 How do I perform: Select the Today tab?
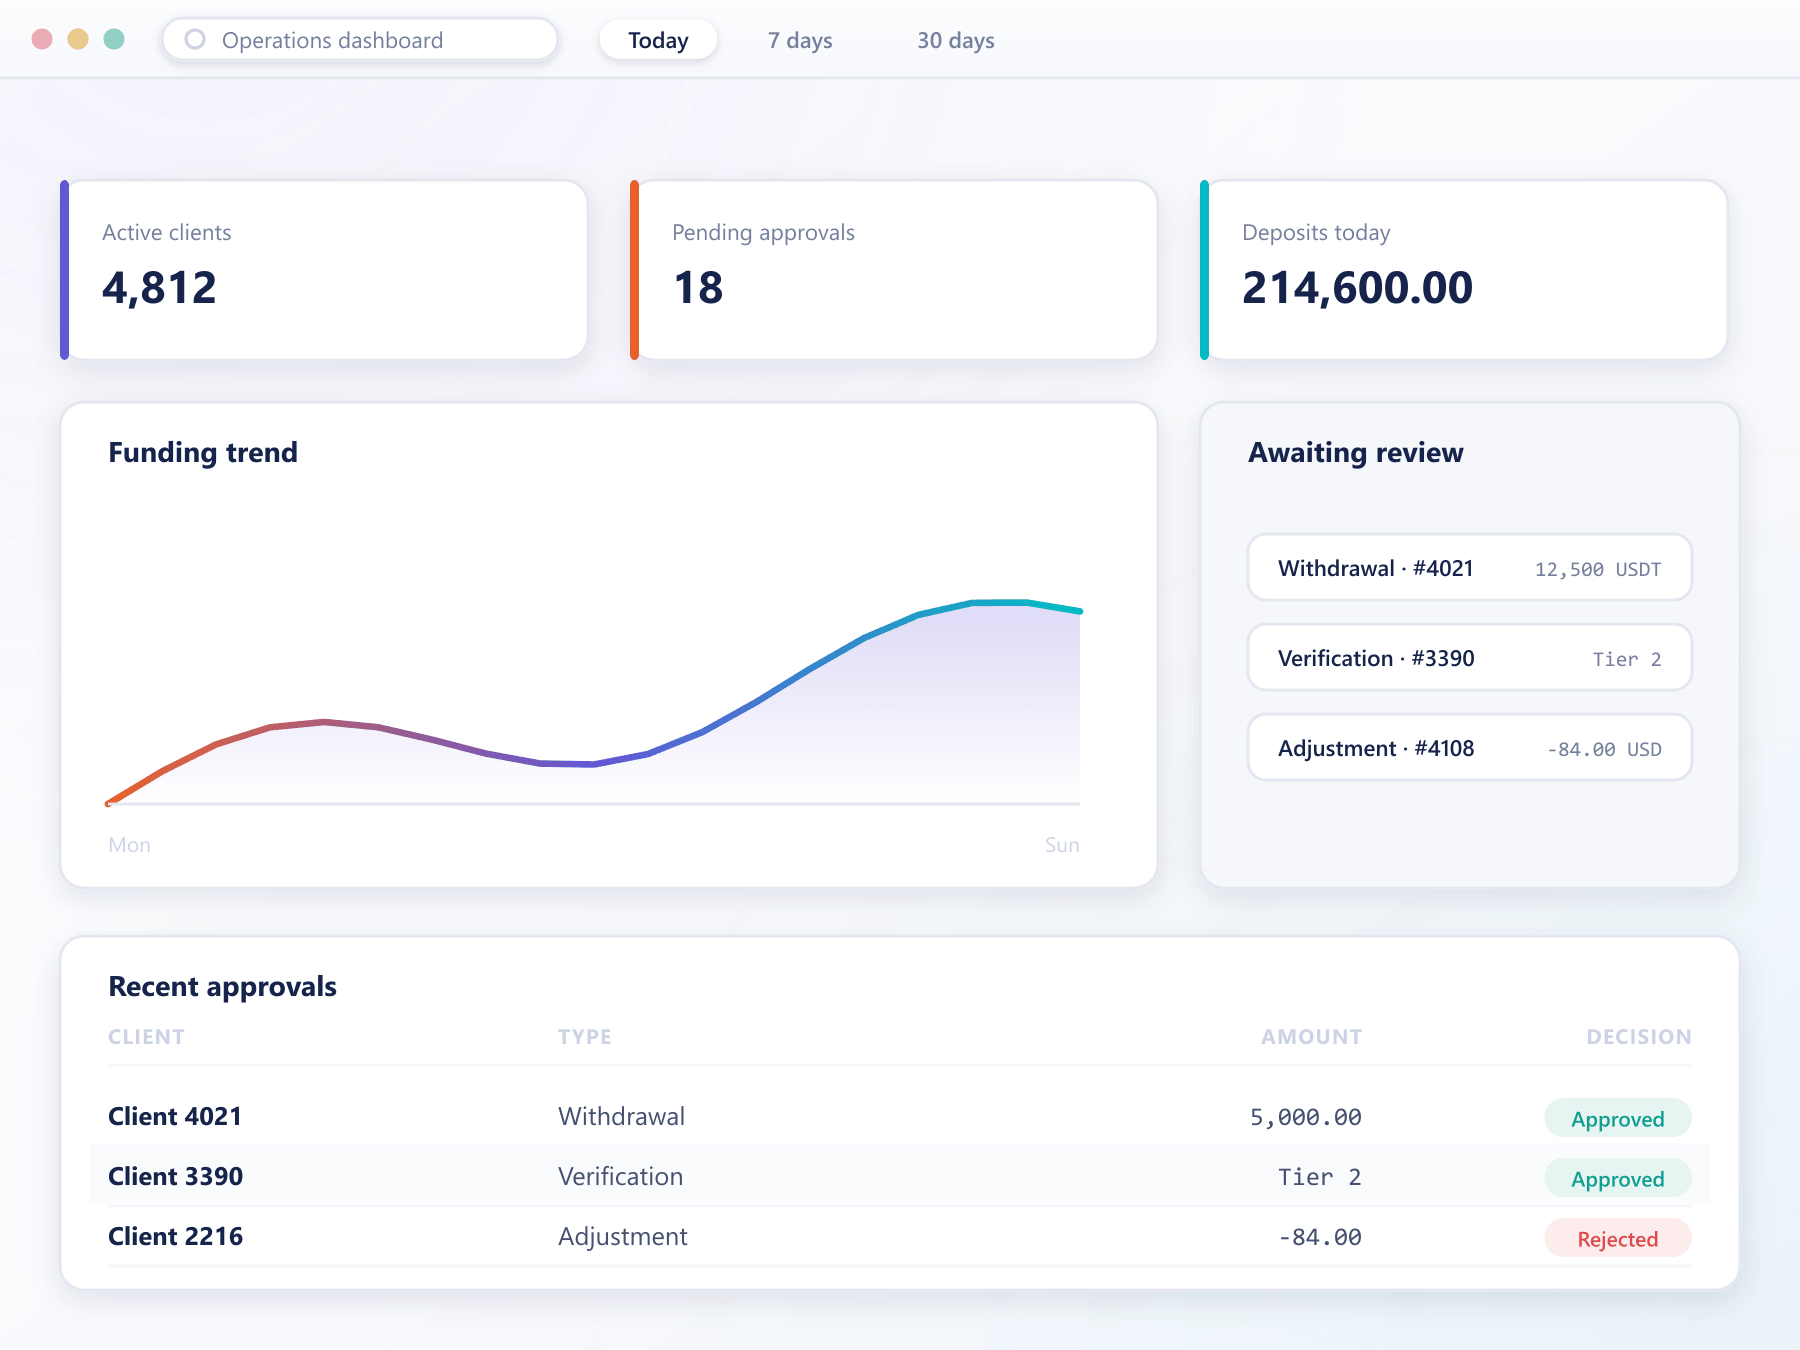658,40
